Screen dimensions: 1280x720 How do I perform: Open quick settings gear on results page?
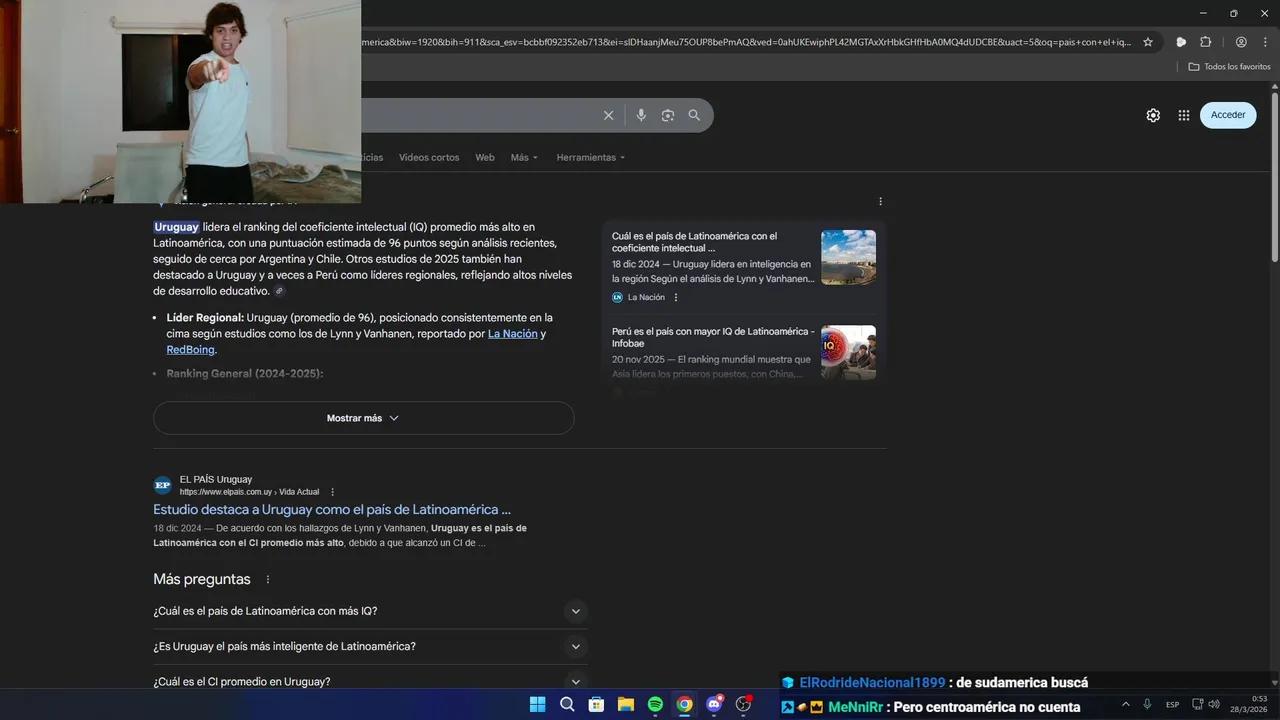(1153, 115)
